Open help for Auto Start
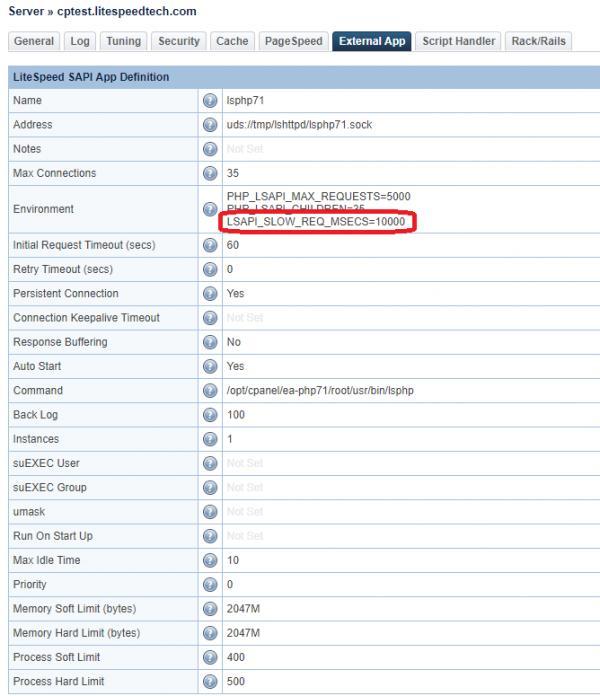 coord(210,366)
